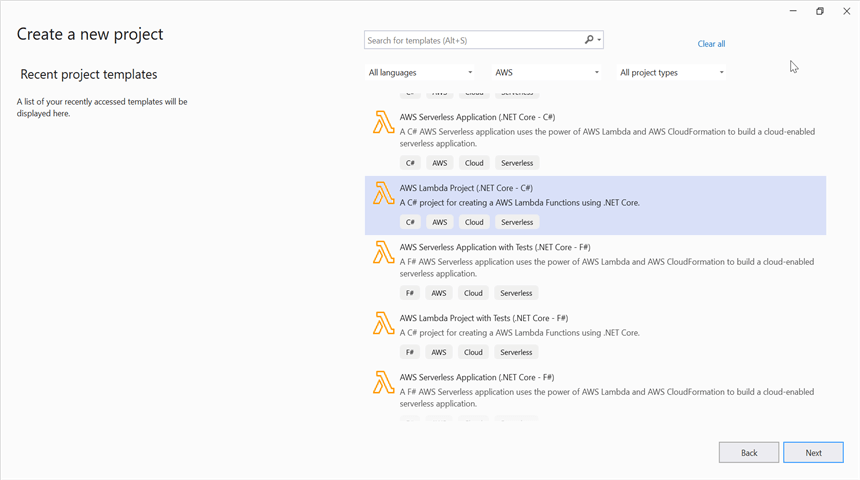Image resolution: width=860 pixels, height=480 pixels.
Task: Click the Serverless tag under AWS Lambda Project C#
Action: [517, 222]
